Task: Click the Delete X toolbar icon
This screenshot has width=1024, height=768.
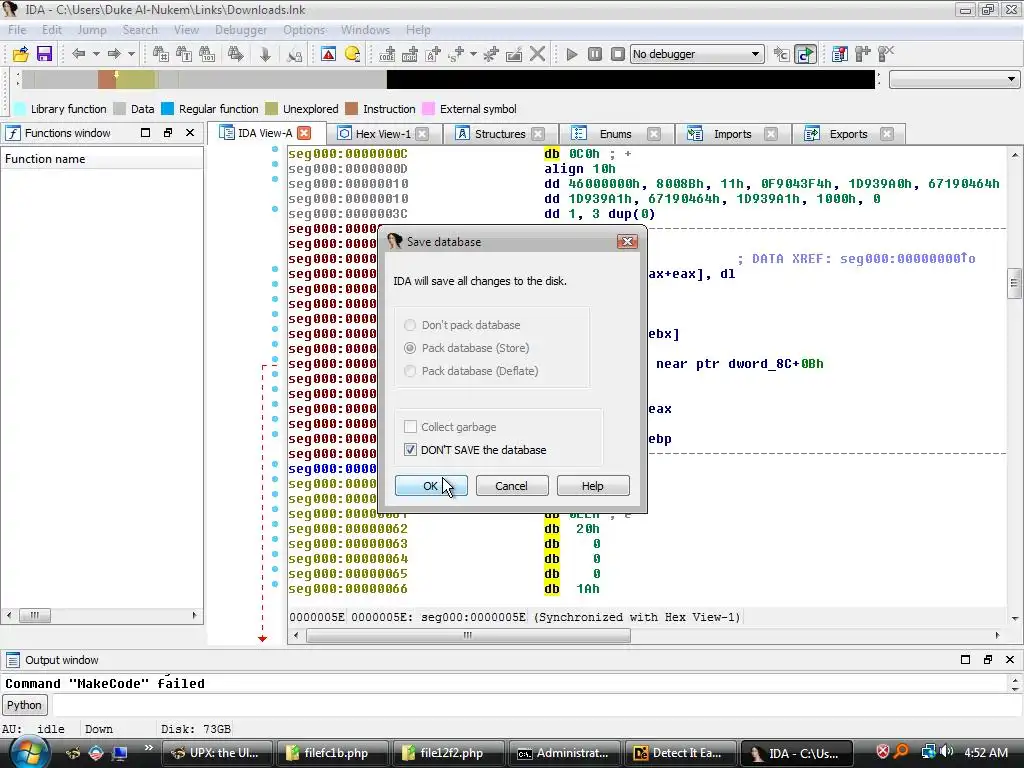Action: point(538,54)
